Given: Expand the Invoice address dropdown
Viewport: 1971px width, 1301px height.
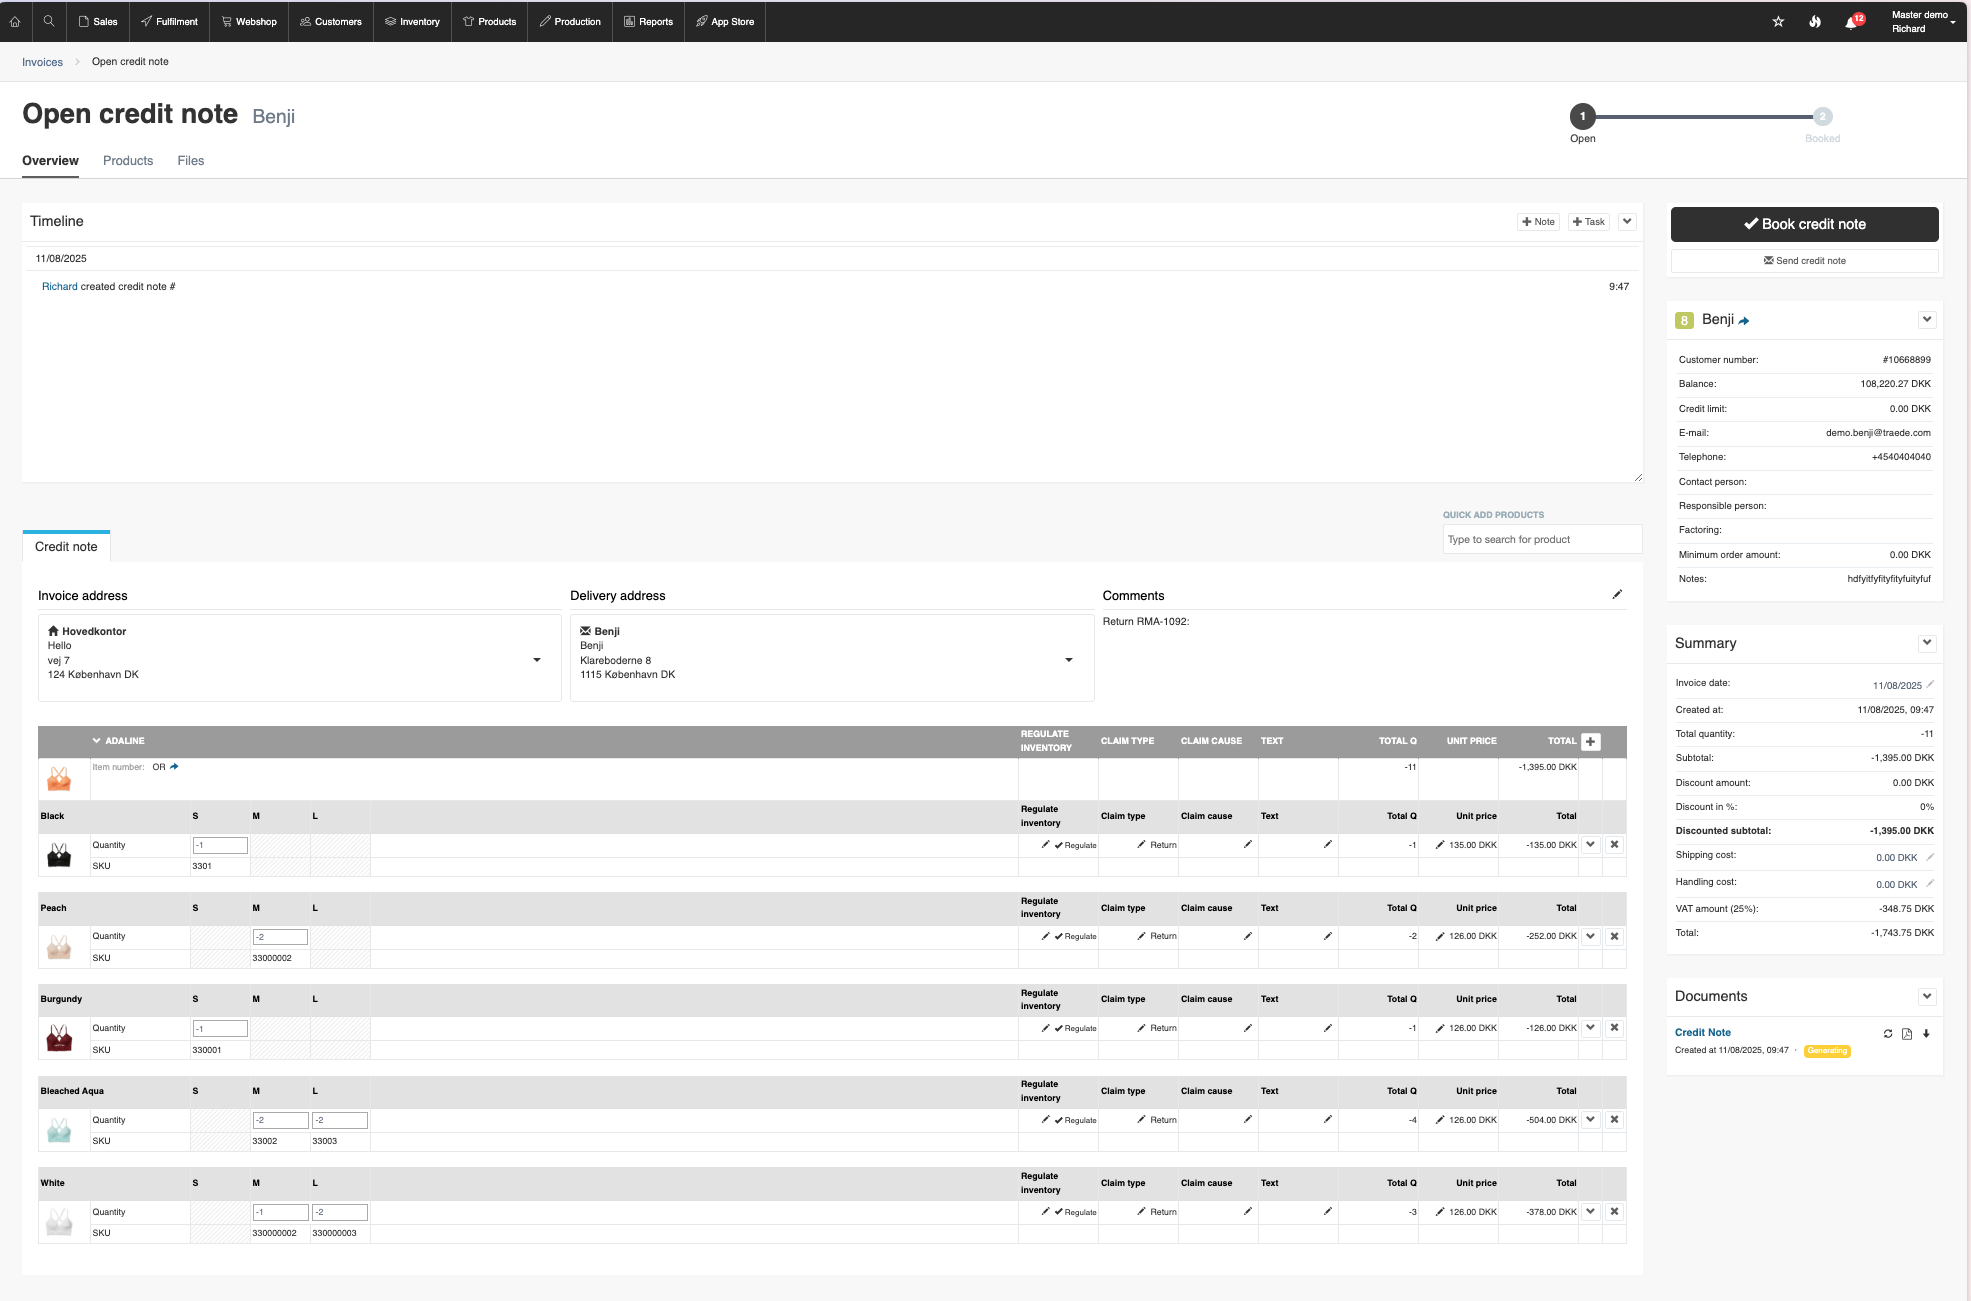Looking at the screenshot, I should click(x=537, y=660).
